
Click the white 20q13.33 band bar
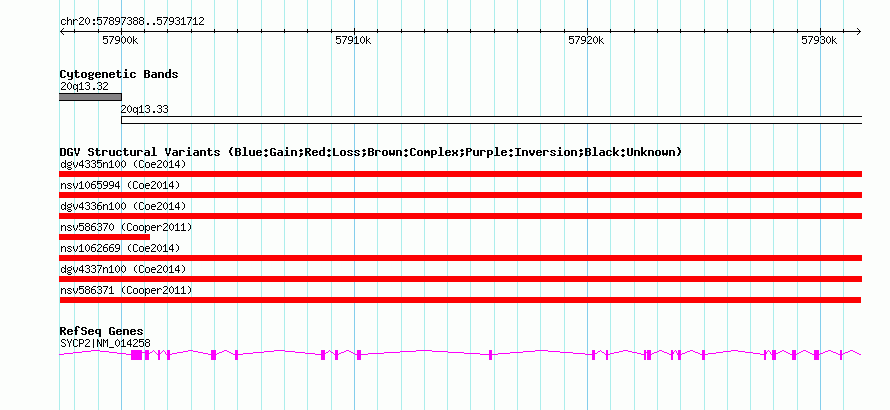tap(492, 120)
